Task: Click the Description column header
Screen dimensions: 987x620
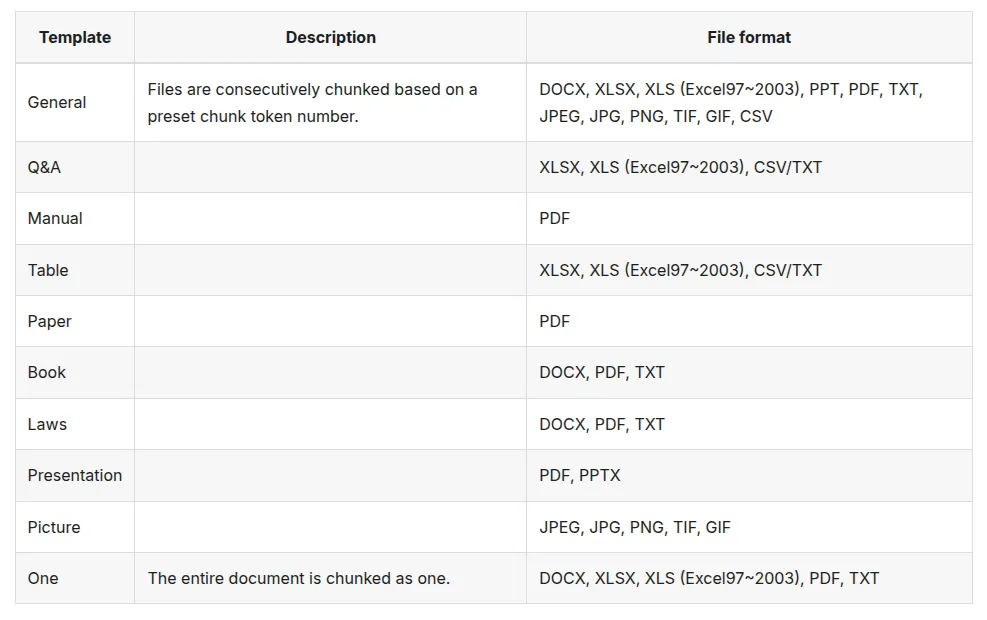Action: pos(330,37)
